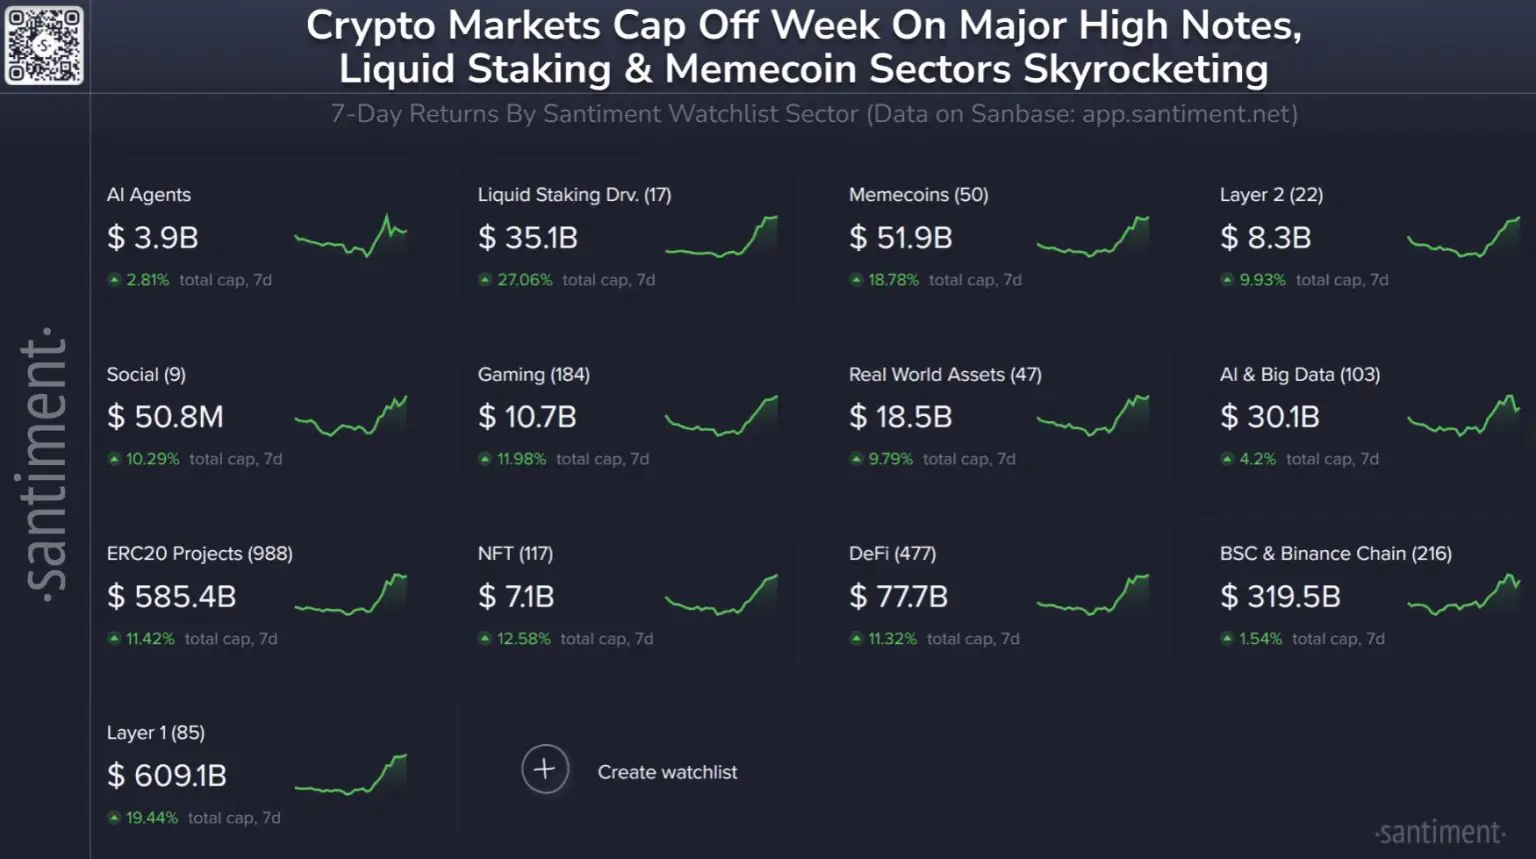Click the santiment watermark logo at bottom right
The width and height of the screenshot is (1536, 859).
coord(1440,832)
